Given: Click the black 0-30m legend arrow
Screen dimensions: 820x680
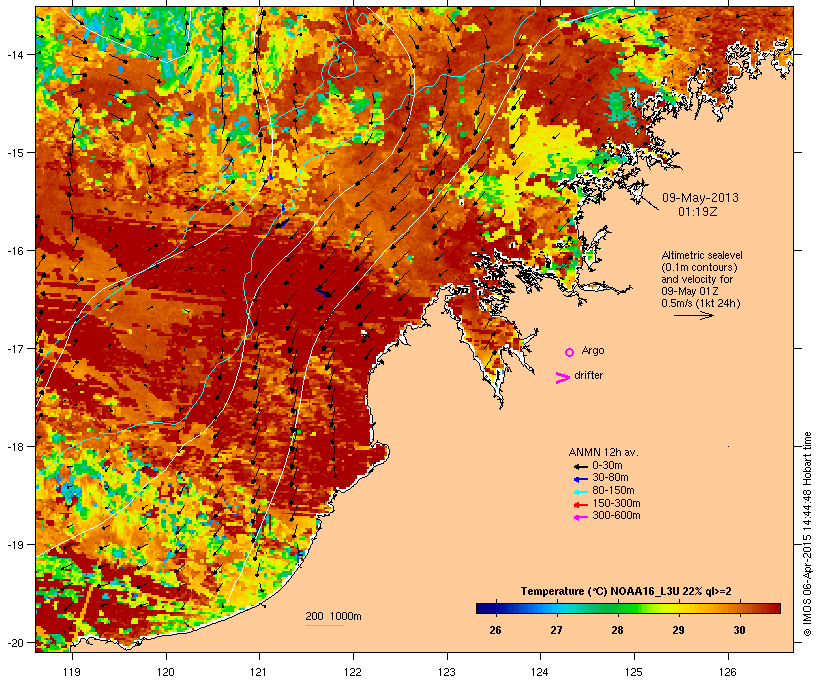Looking at the screenshot, I should [x=580, y=466].
